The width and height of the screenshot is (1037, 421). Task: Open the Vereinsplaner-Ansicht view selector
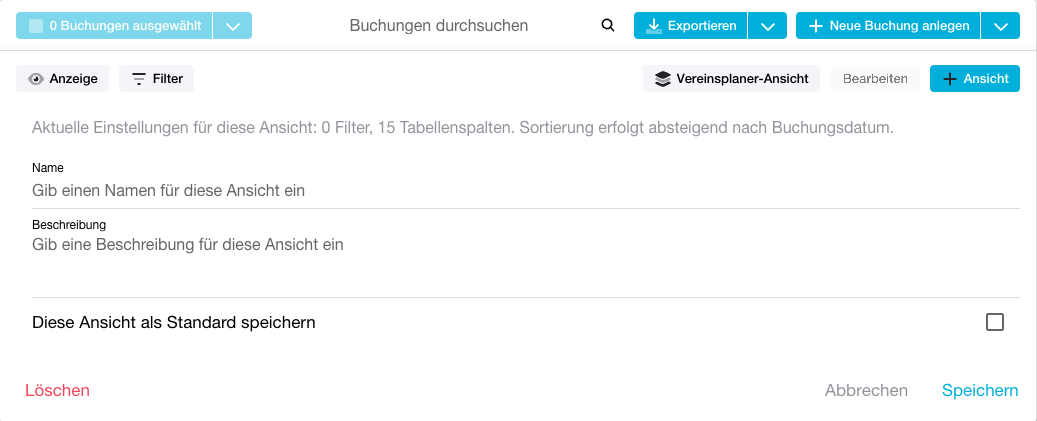click(x=731, y=79)
